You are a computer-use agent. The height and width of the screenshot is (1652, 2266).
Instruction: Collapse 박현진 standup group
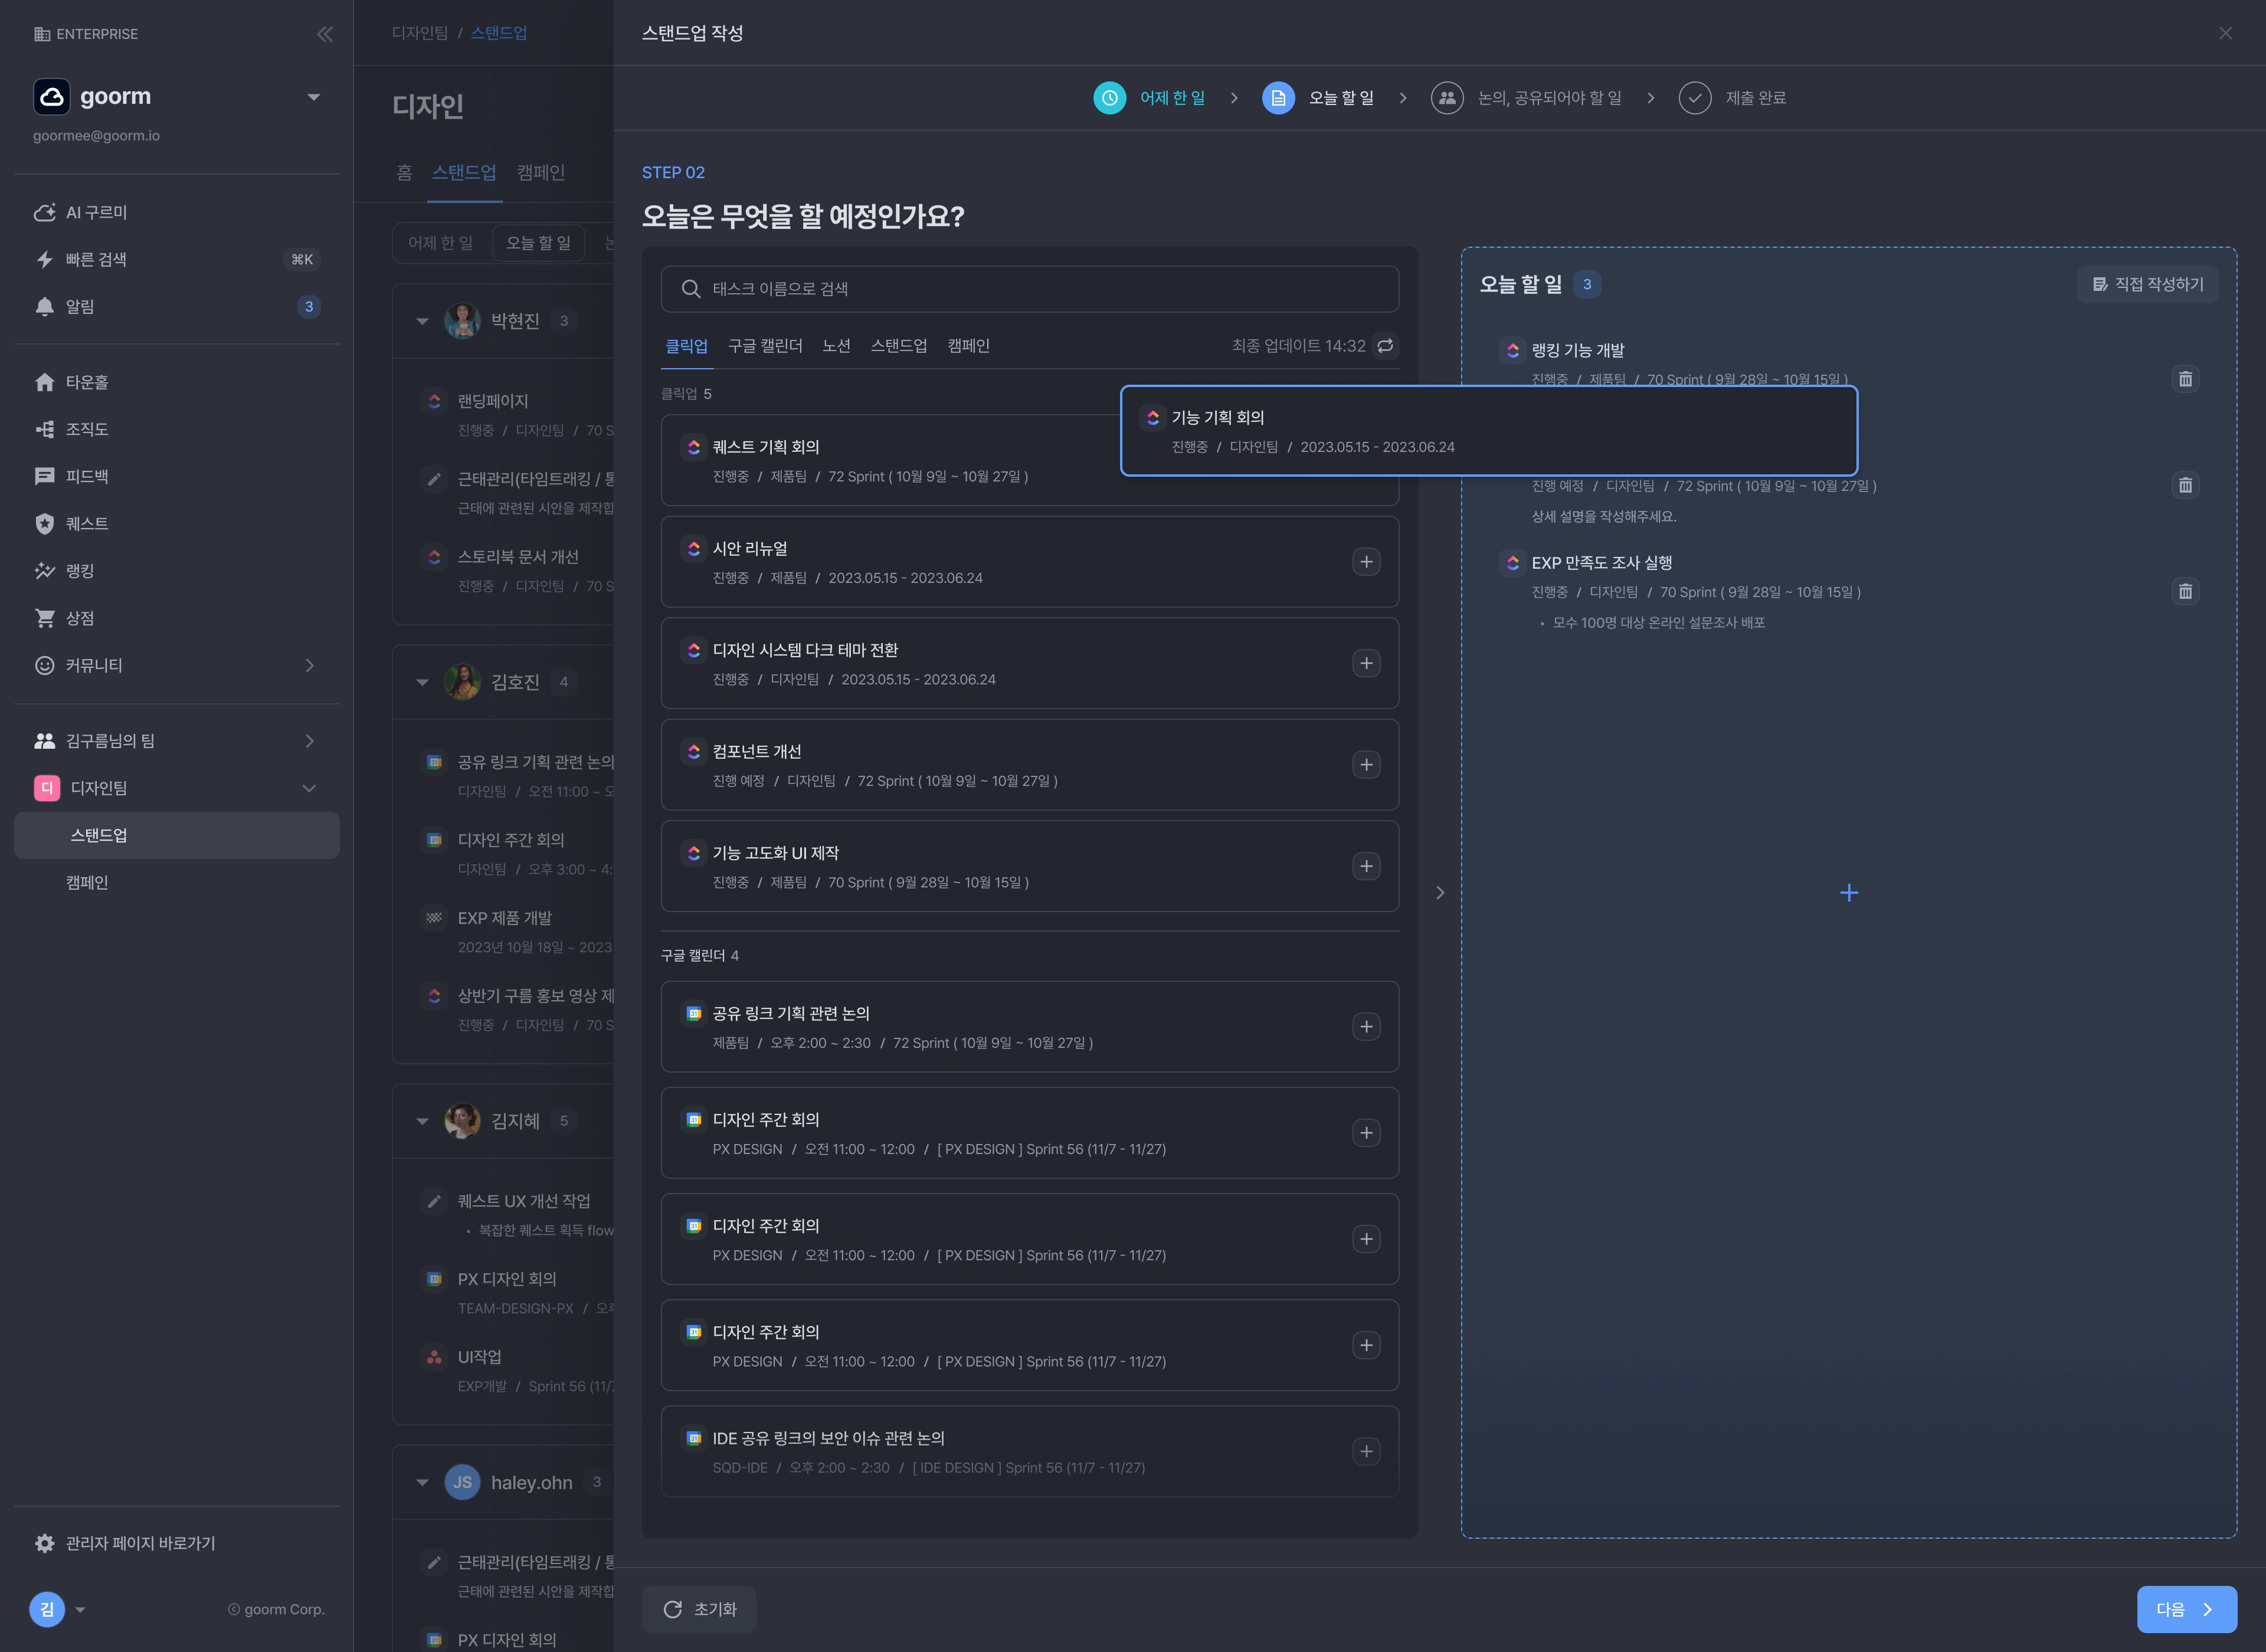422,321
